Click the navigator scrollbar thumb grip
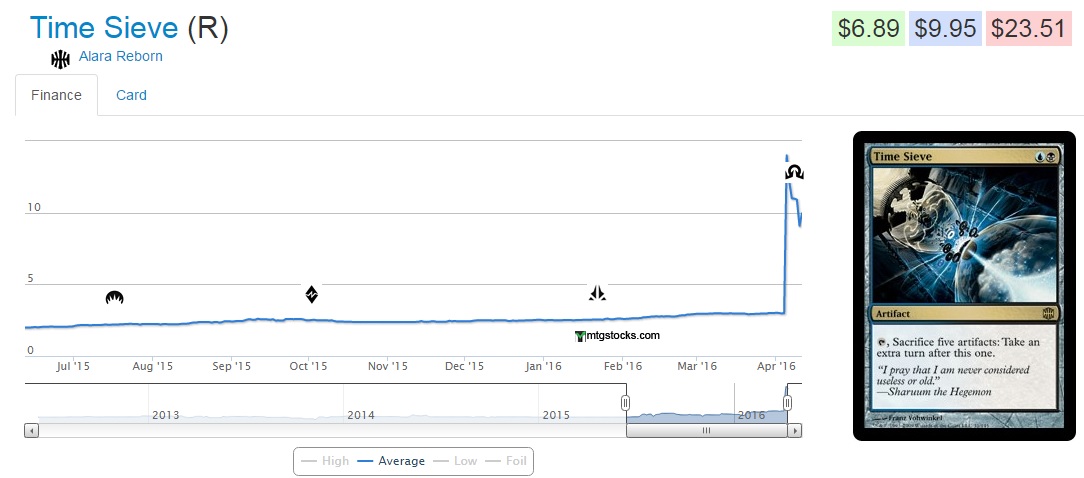Image resolution: width=1084 pixels, height=478 pixels. coord(706,431)
